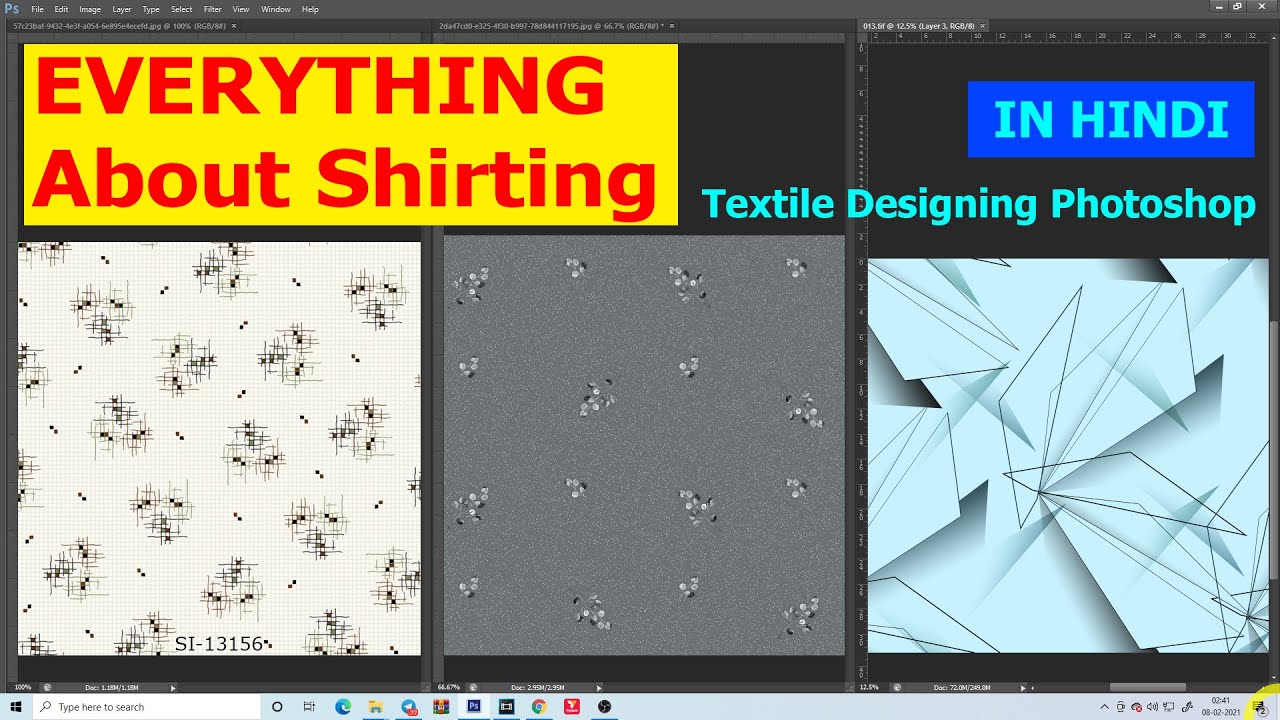The image size is (1280, 720).
Task: Open the View menu
Action: pyautogui.click(x=241, y=9)
